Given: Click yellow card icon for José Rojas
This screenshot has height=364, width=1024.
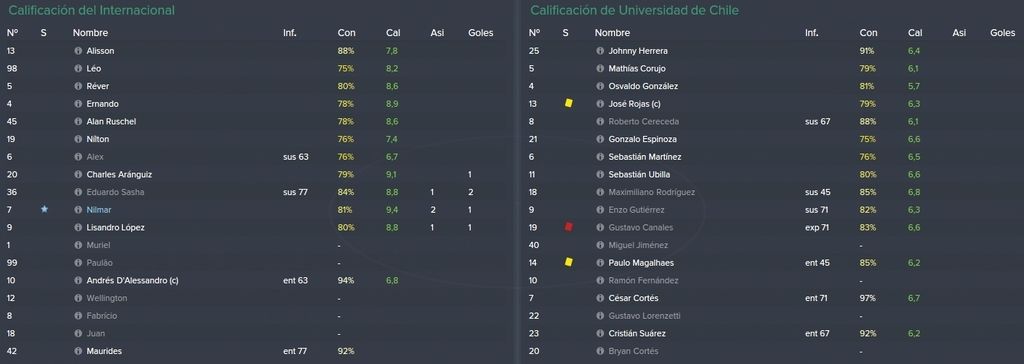Looking at the screenshot, I should coord(568,103).
